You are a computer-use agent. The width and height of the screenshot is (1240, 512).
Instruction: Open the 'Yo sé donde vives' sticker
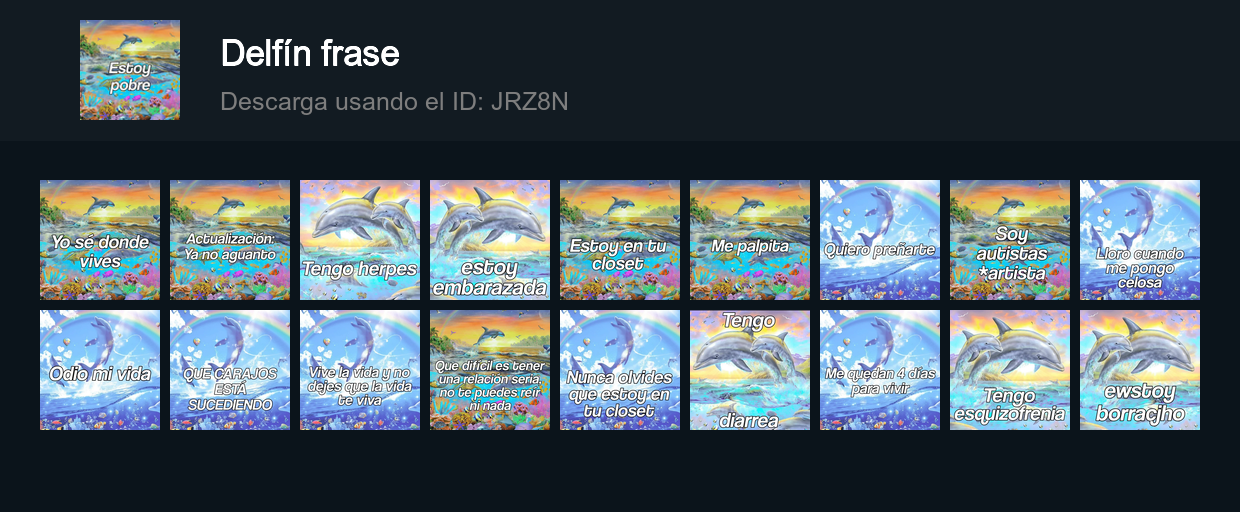click(x=100, y=240)
